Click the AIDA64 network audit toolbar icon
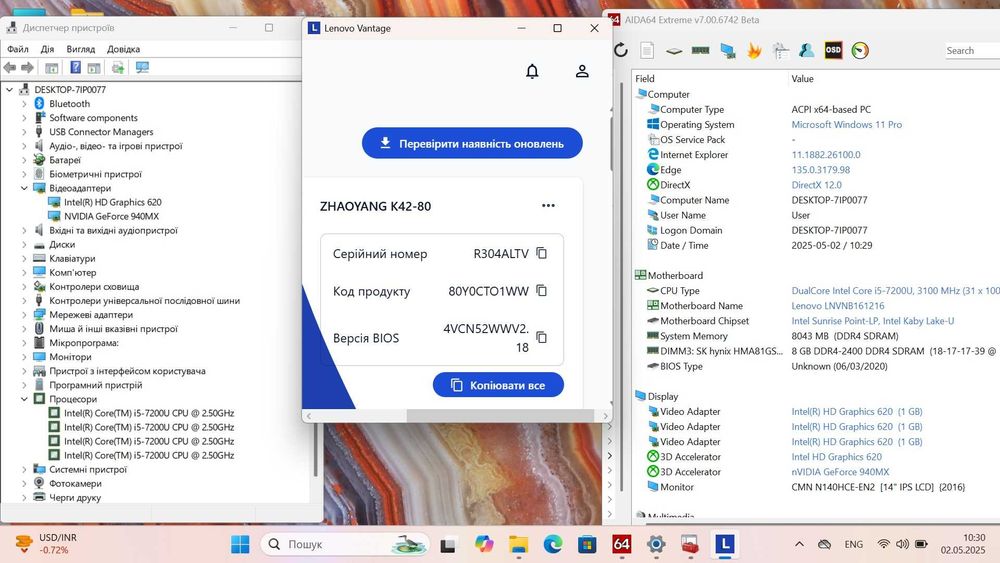This screenshot has width=1000, height=563. (x=781, y=50)
